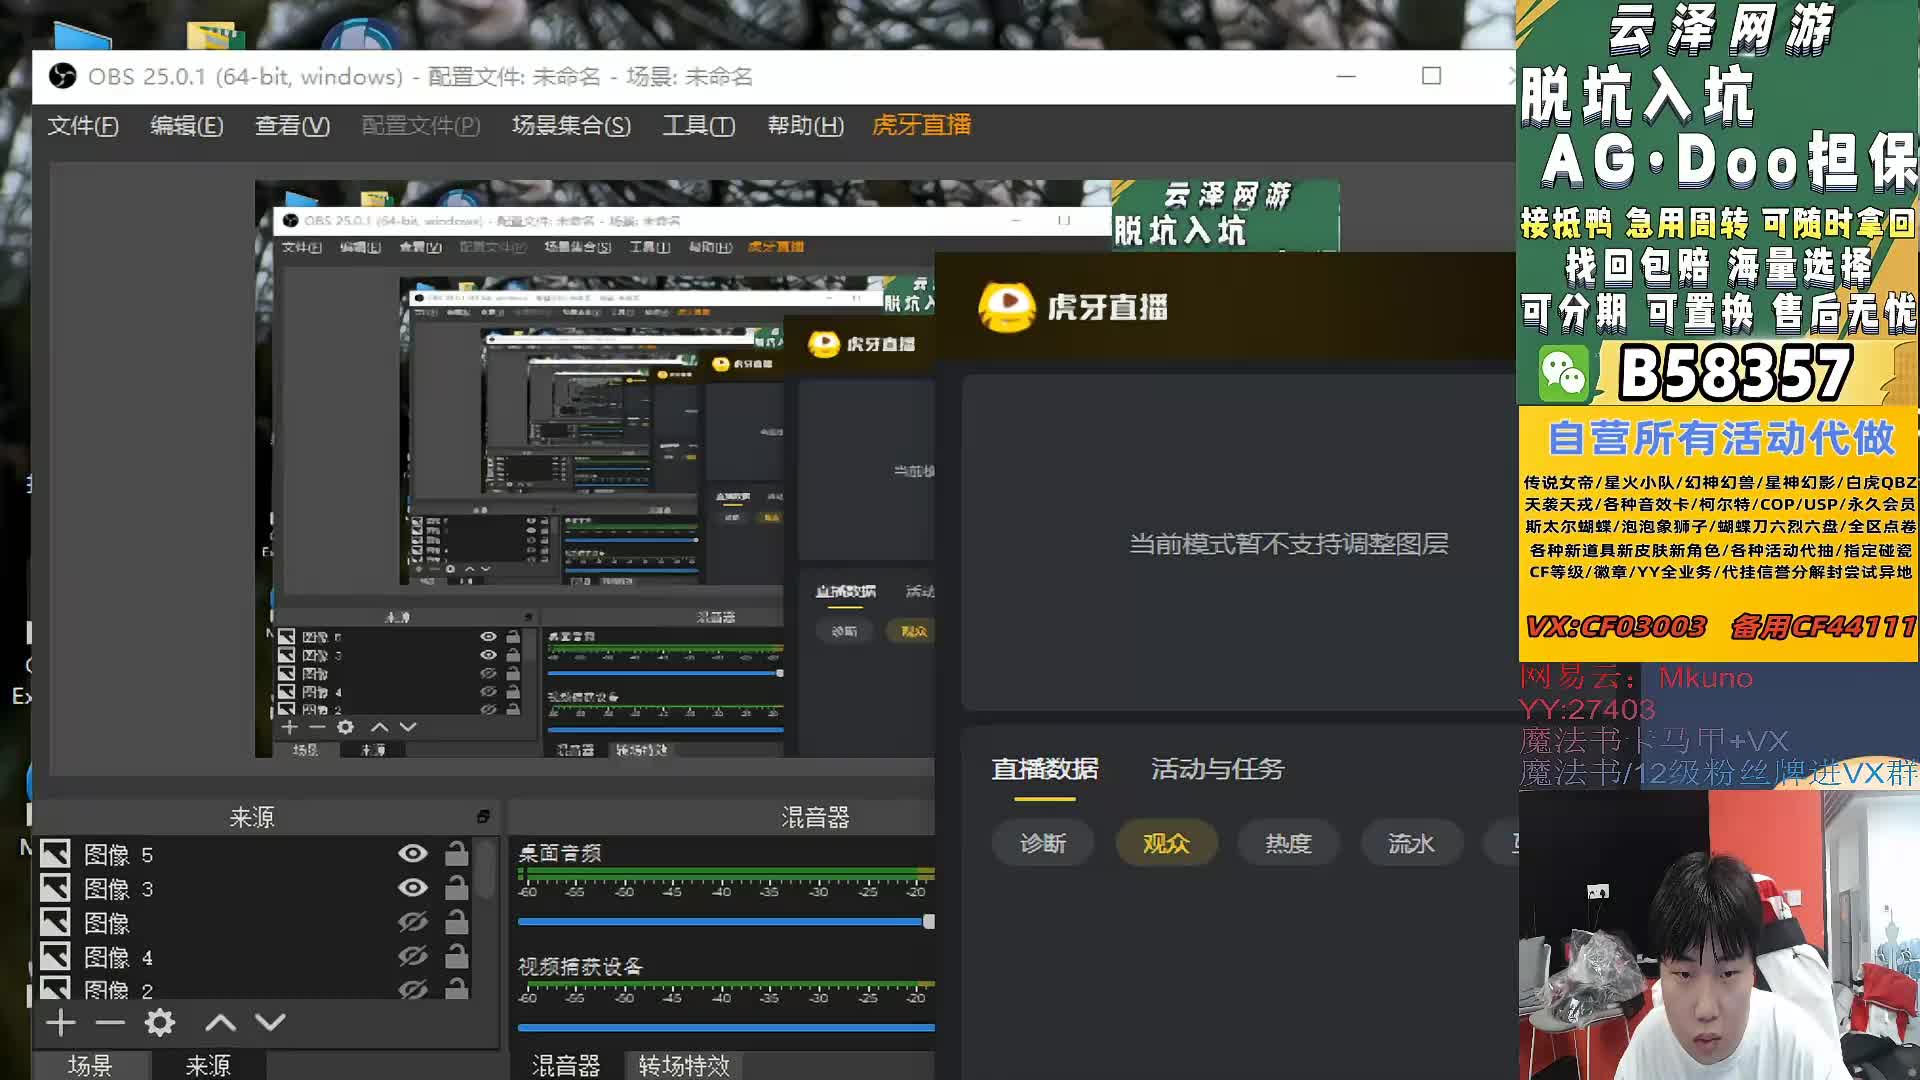Adjust the 桌面音频 volume slider
Image resolution: width=1920 pixels, height=1080 pixels.
[x=726, y=922]
